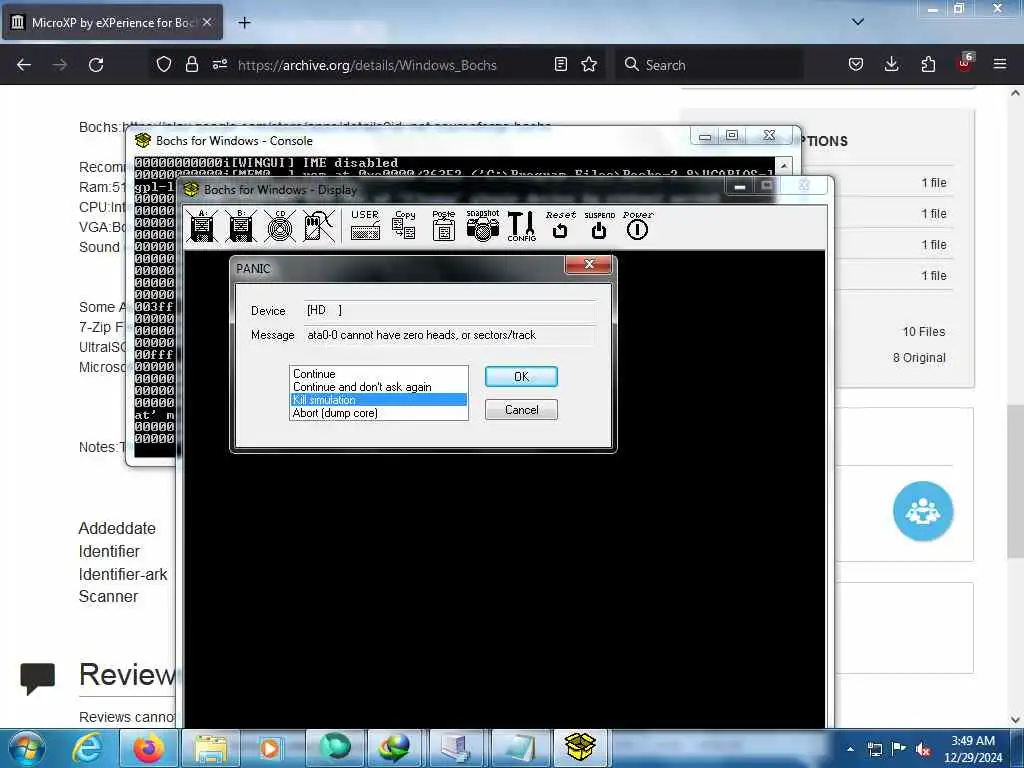The image size is (1024, 768).
Task: Click OK in the PANIC dialog
Action: tap(521, 377)
